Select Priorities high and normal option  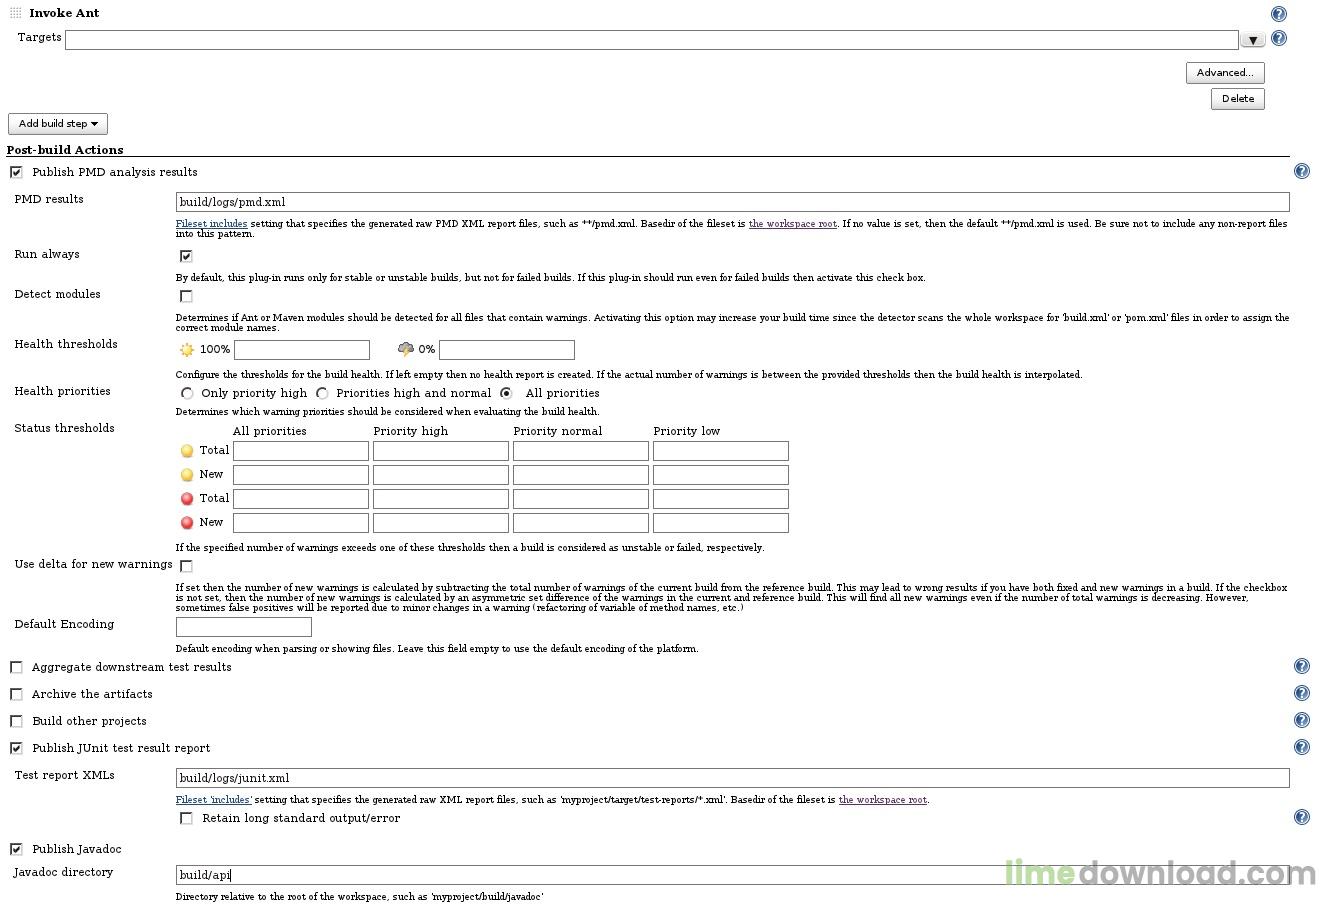coord(322,393)
